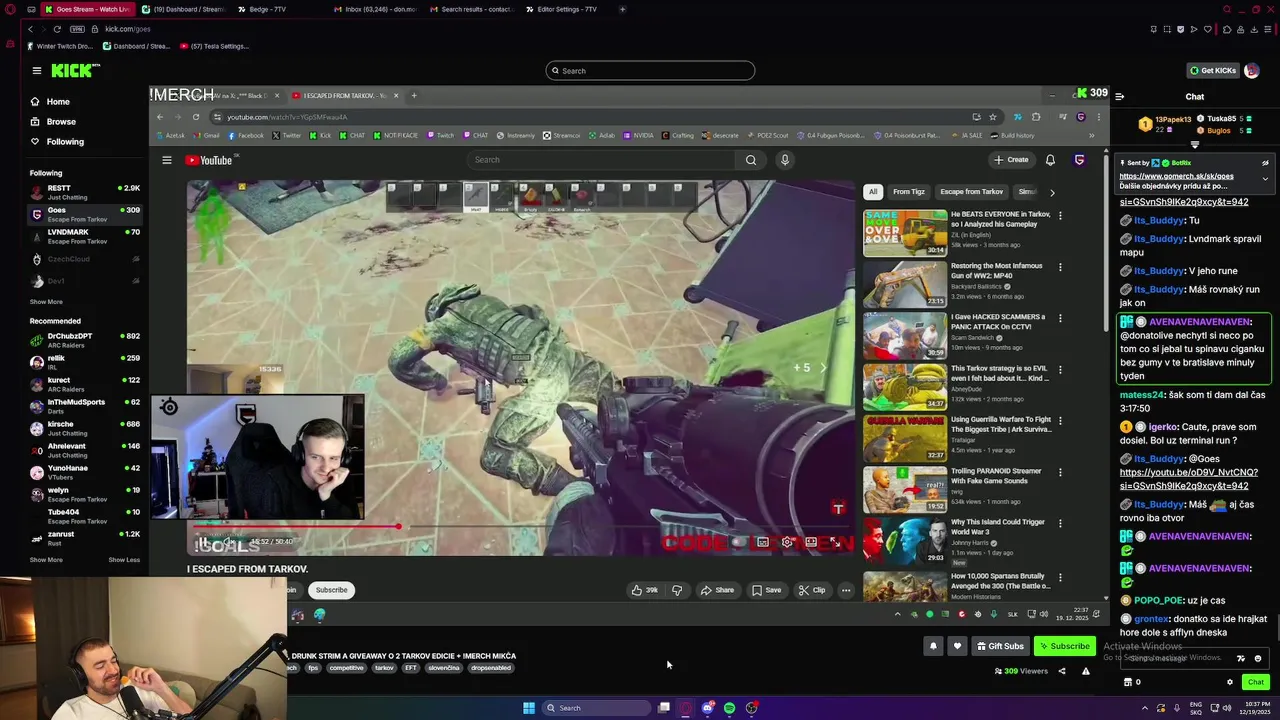The width and height of the screenshot is (1280, 720).
Task: Click Share under streamed YouTube video
Action: pos(717,590)
